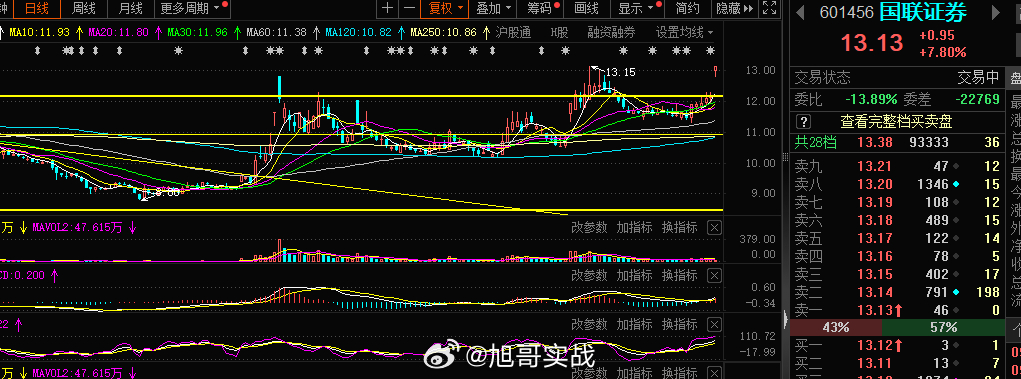Viewport: 1021px width, 379px height.
Task: Toggle the 融资融券 margin overlay
Action: [x=611, y=32]
